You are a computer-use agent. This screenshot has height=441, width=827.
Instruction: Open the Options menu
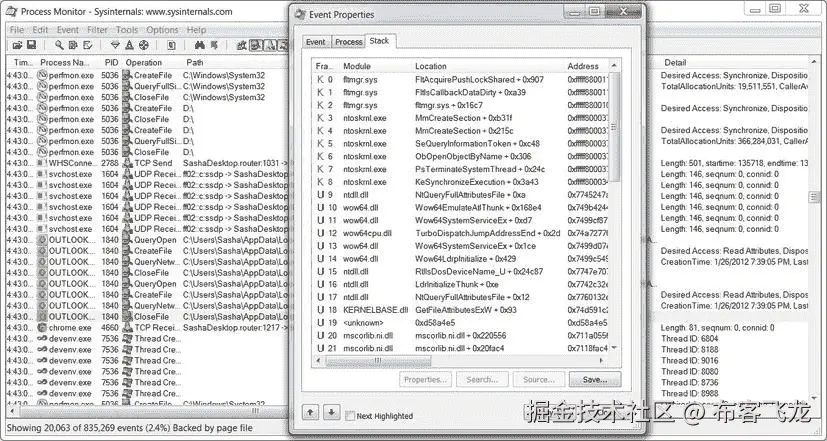[x=162, y=30]
